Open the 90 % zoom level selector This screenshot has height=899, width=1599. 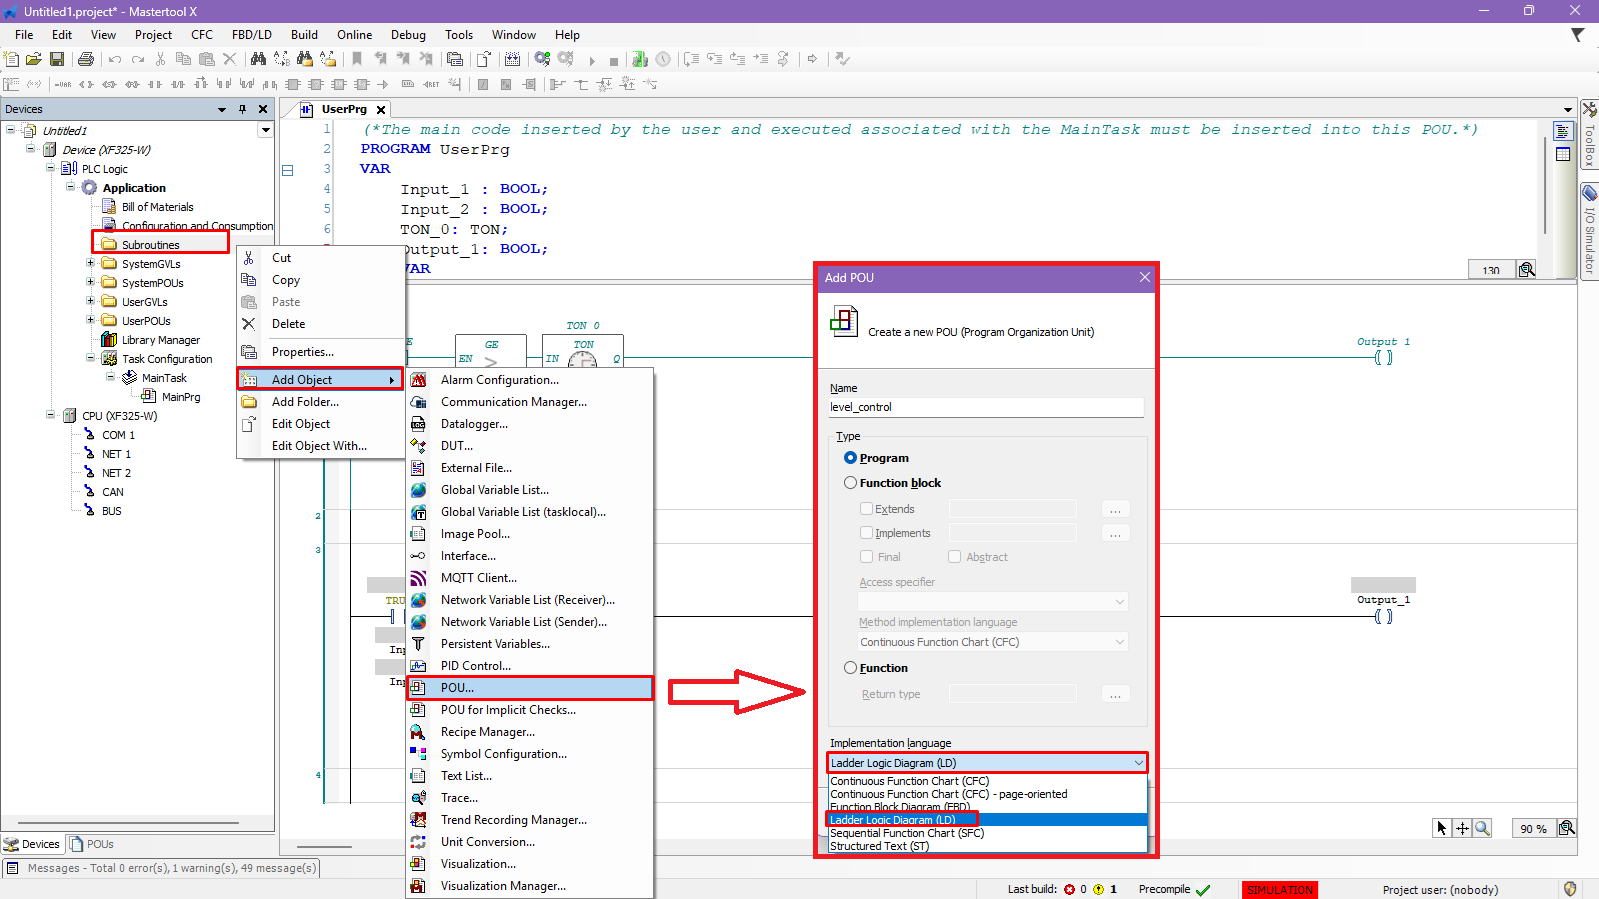coord(1533,828)
